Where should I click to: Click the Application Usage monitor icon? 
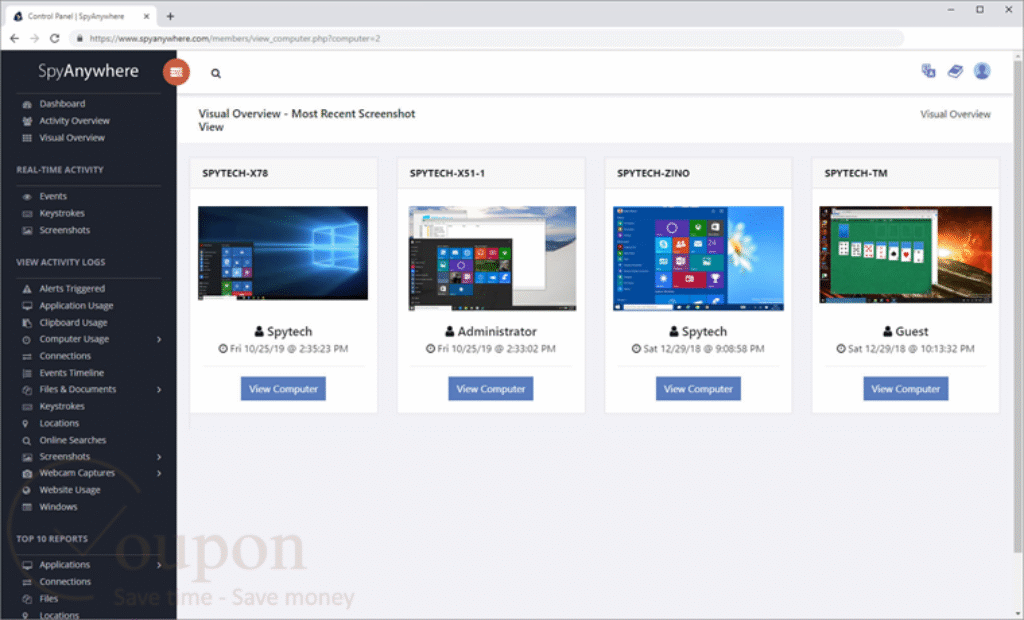point(27,306)
